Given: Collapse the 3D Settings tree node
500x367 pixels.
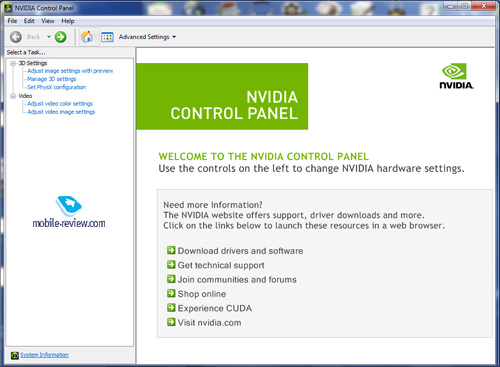Looking at the screenshot, I should pyautogui.click(x=13, y=63).
